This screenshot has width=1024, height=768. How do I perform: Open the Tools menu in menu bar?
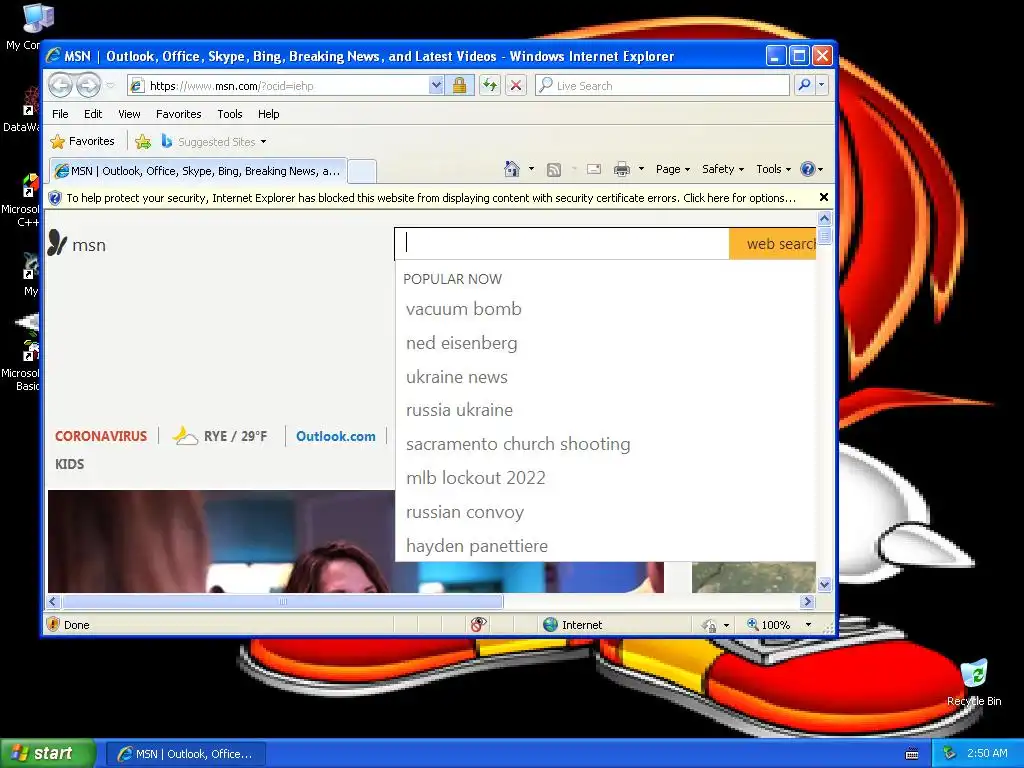[x=230, y=114]
